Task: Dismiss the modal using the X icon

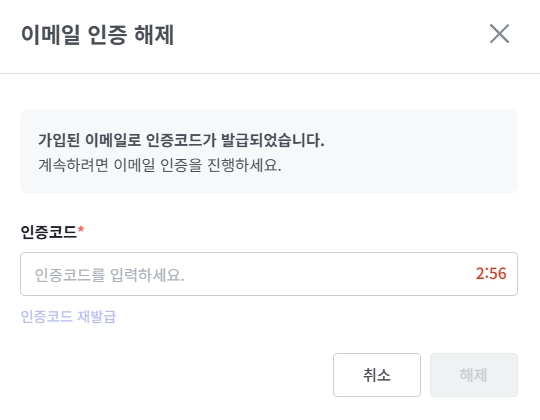Action: [499, 34]
